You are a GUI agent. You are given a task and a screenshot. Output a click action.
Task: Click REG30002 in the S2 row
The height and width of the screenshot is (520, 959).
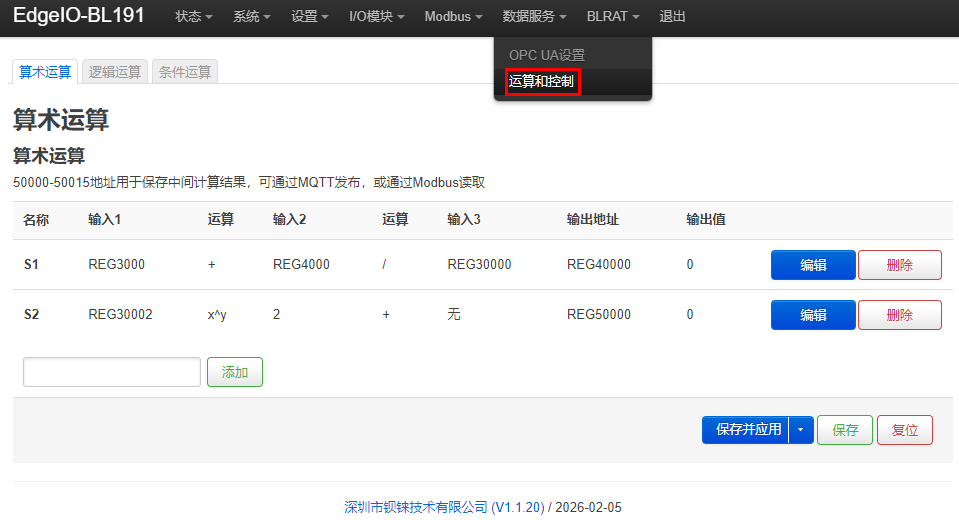pyautogui.click(x=120, y=314)
